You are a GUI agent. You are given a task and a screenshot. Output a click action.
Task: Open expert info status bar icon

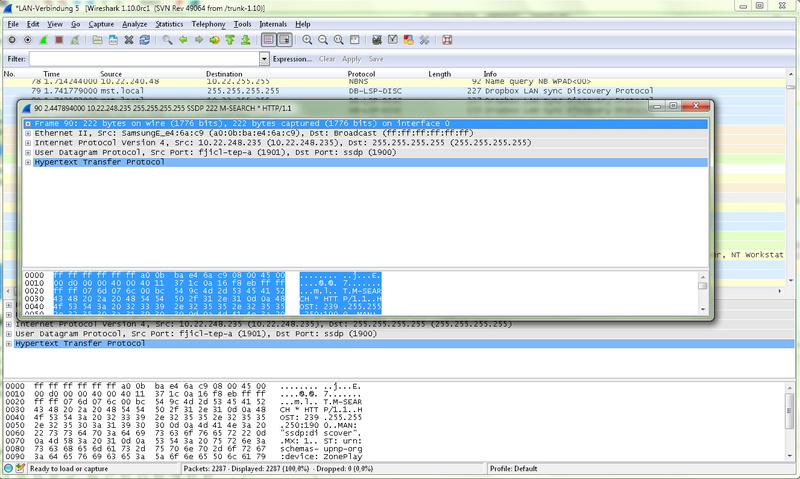pos(8,468)
